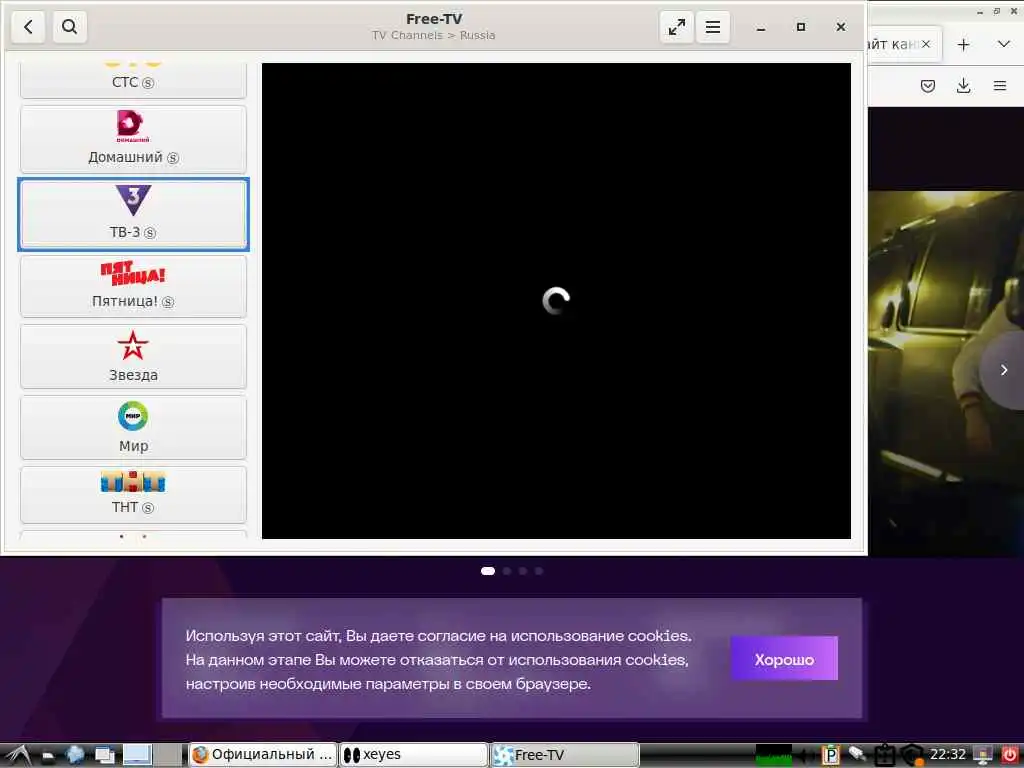Select the fourth carousel indicator dot
1024x768 pixels.
(x=539, y=571)
